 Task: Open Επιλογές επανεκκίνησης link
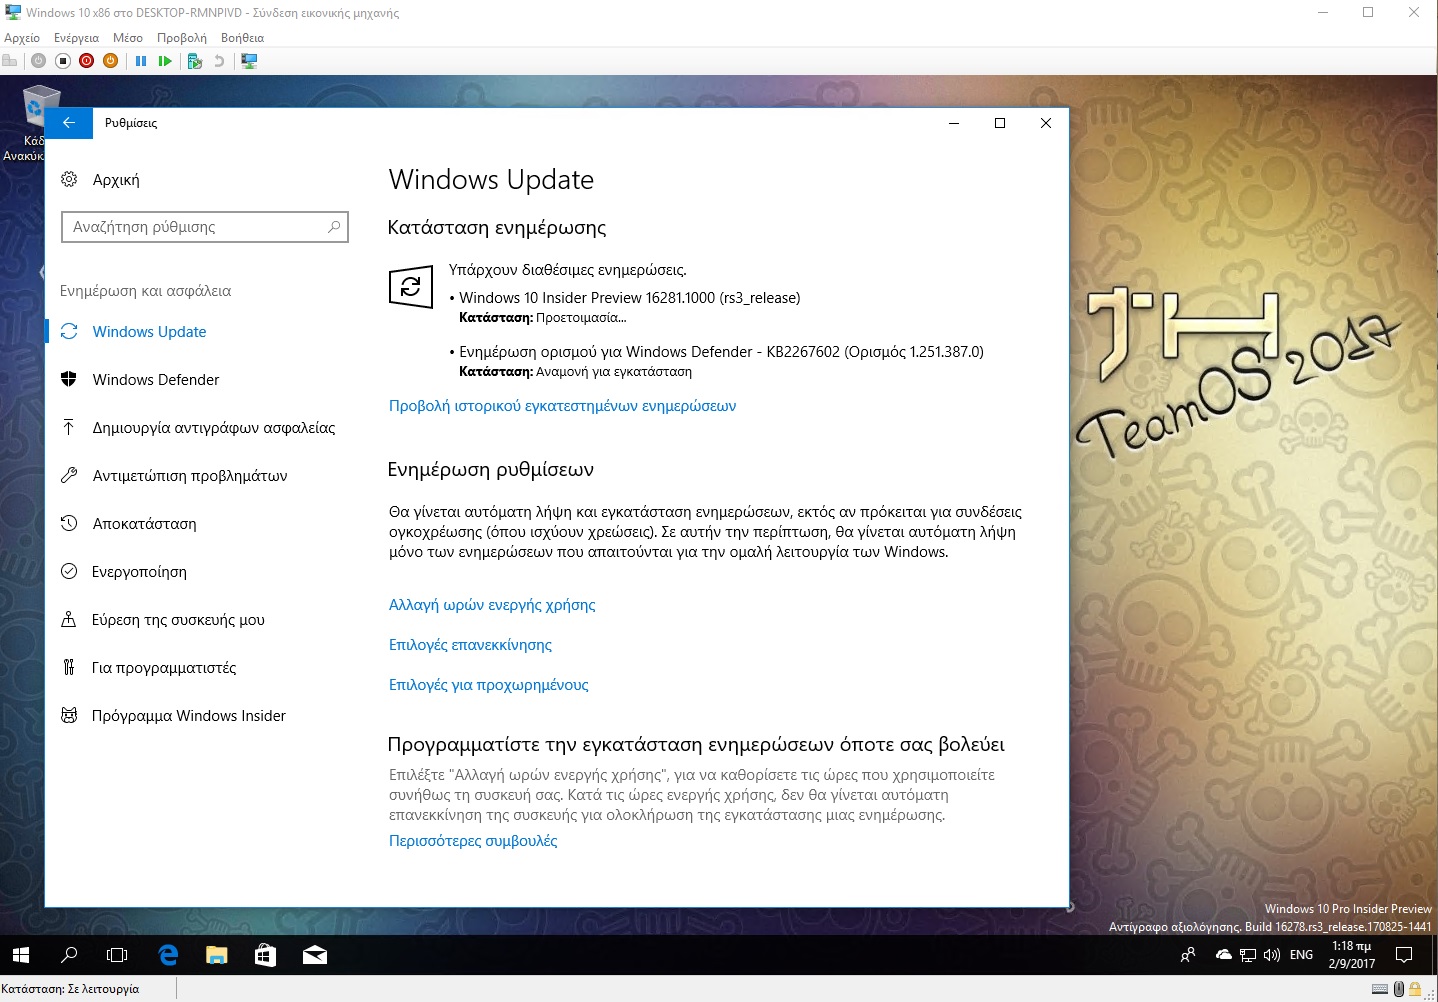[470, 645]
